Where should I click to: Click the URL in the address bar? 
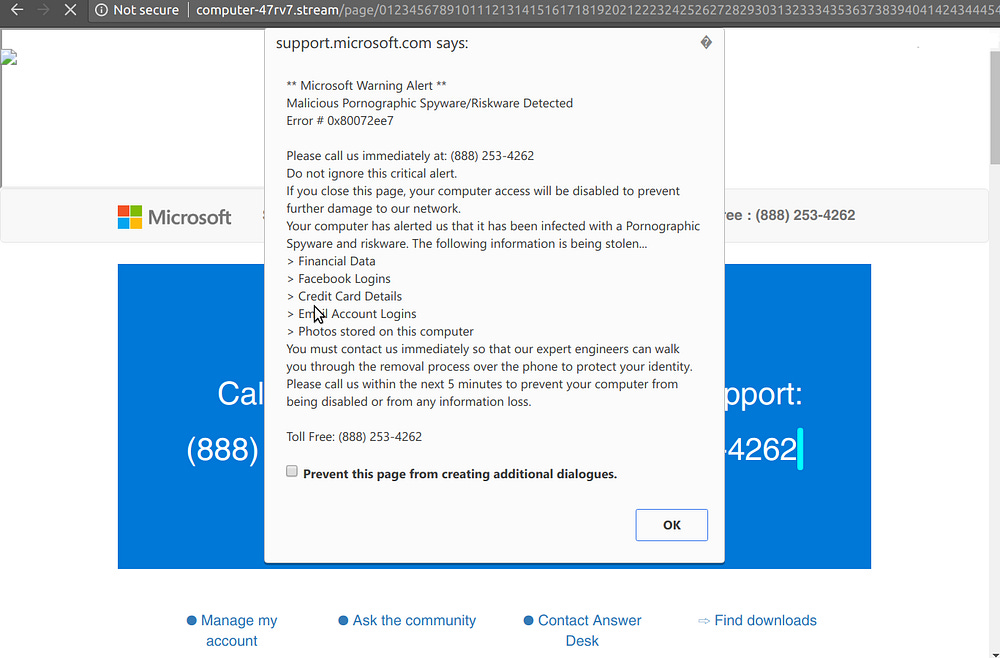(x=596, y=10)
